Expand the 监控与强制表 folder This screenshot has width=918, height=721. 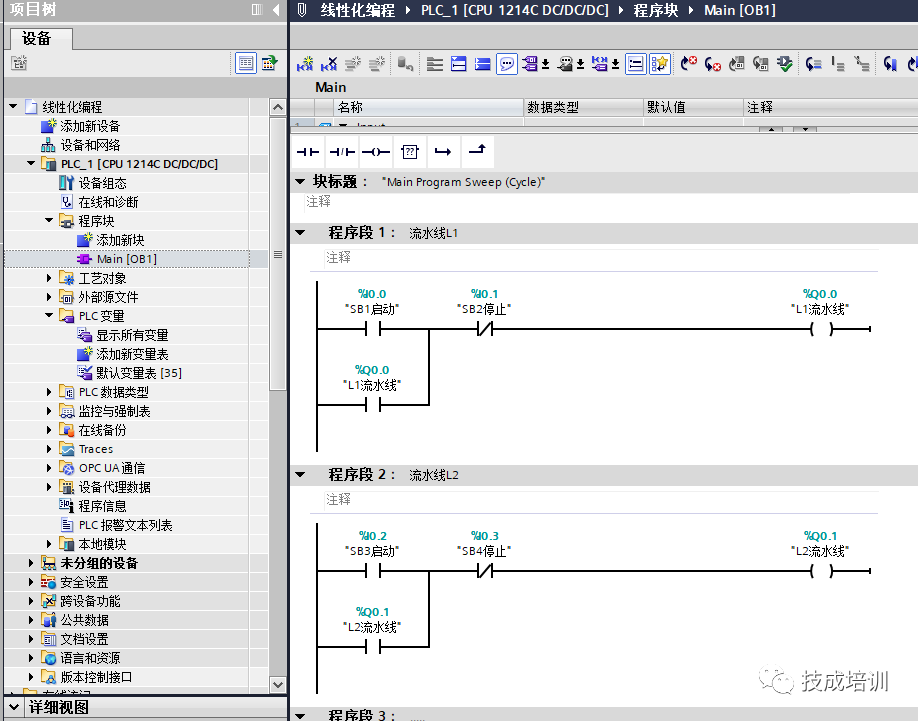49,411
